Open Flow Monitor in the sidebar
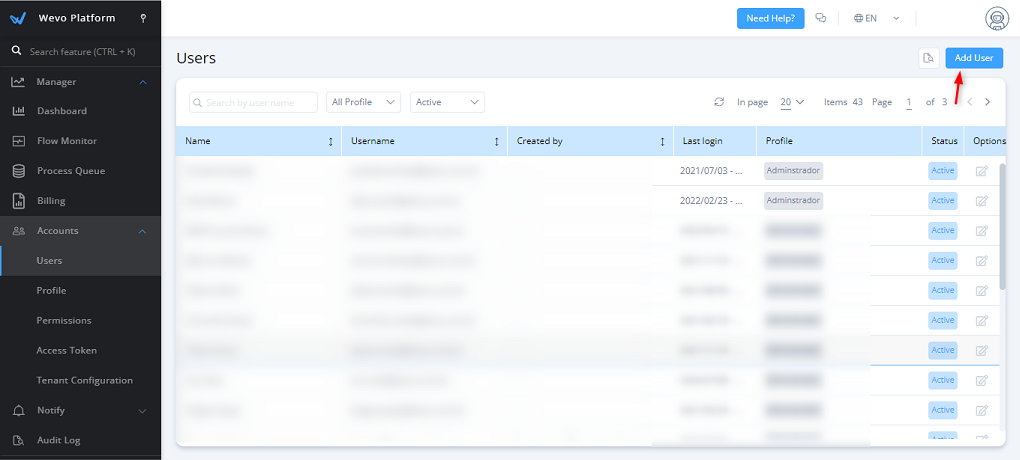 click(x=66, y=141)
